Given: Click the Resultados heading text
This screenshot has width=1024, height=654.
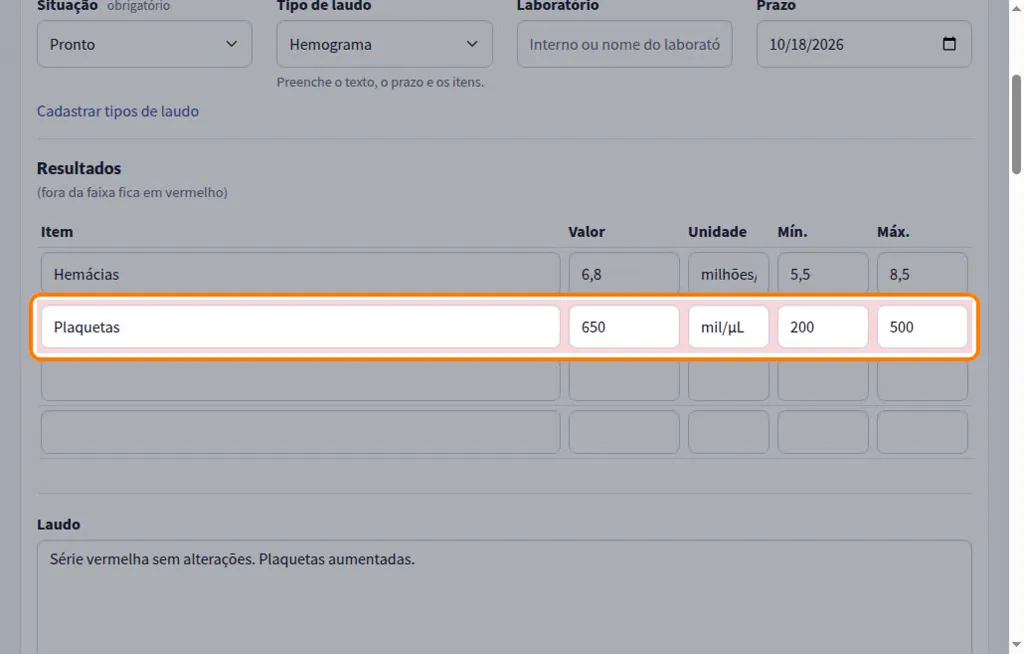Looking at the screenshot, I should coord(79,168).
